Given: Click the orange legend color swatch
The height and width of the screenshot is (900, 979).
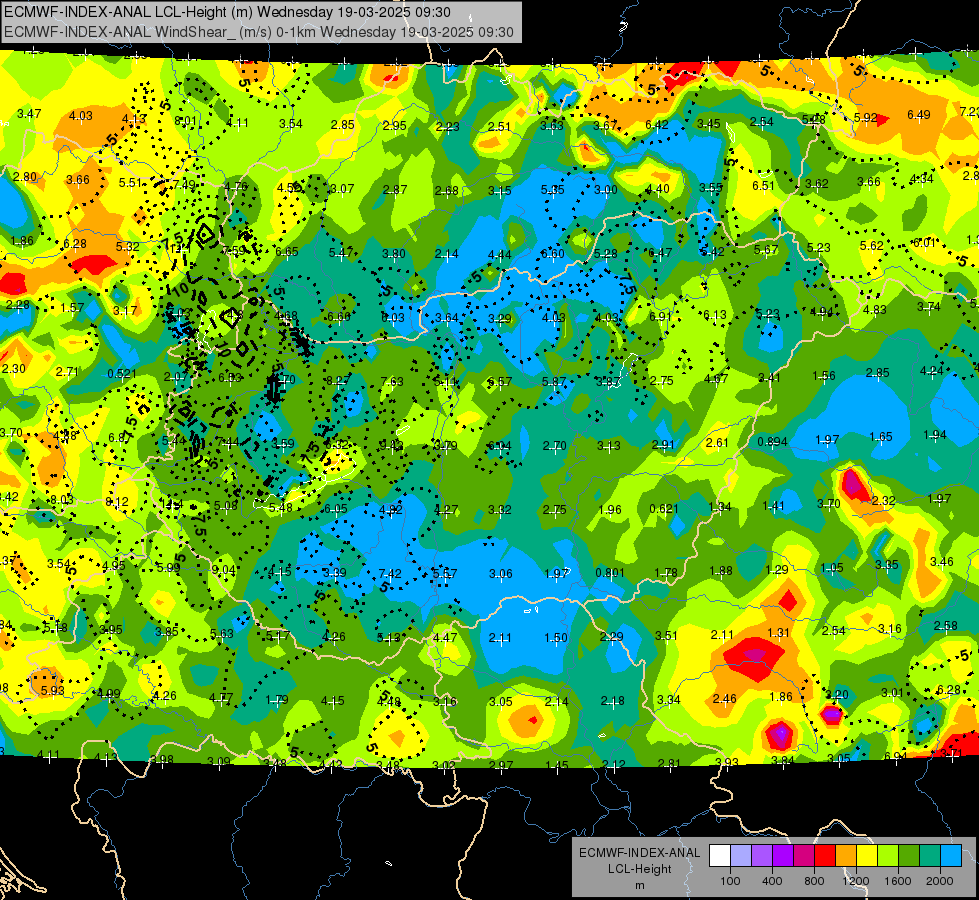Looking at the screenshot, I should [x=846, y=856].
